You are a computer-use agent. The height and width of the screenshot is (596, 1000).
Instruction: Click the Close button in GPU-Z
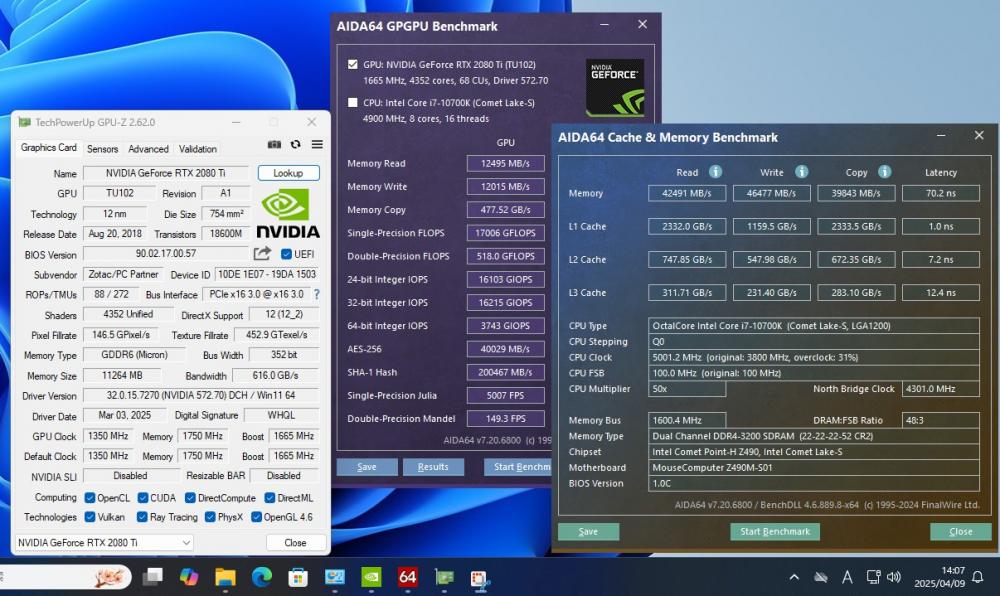click(x=295, y=542)
